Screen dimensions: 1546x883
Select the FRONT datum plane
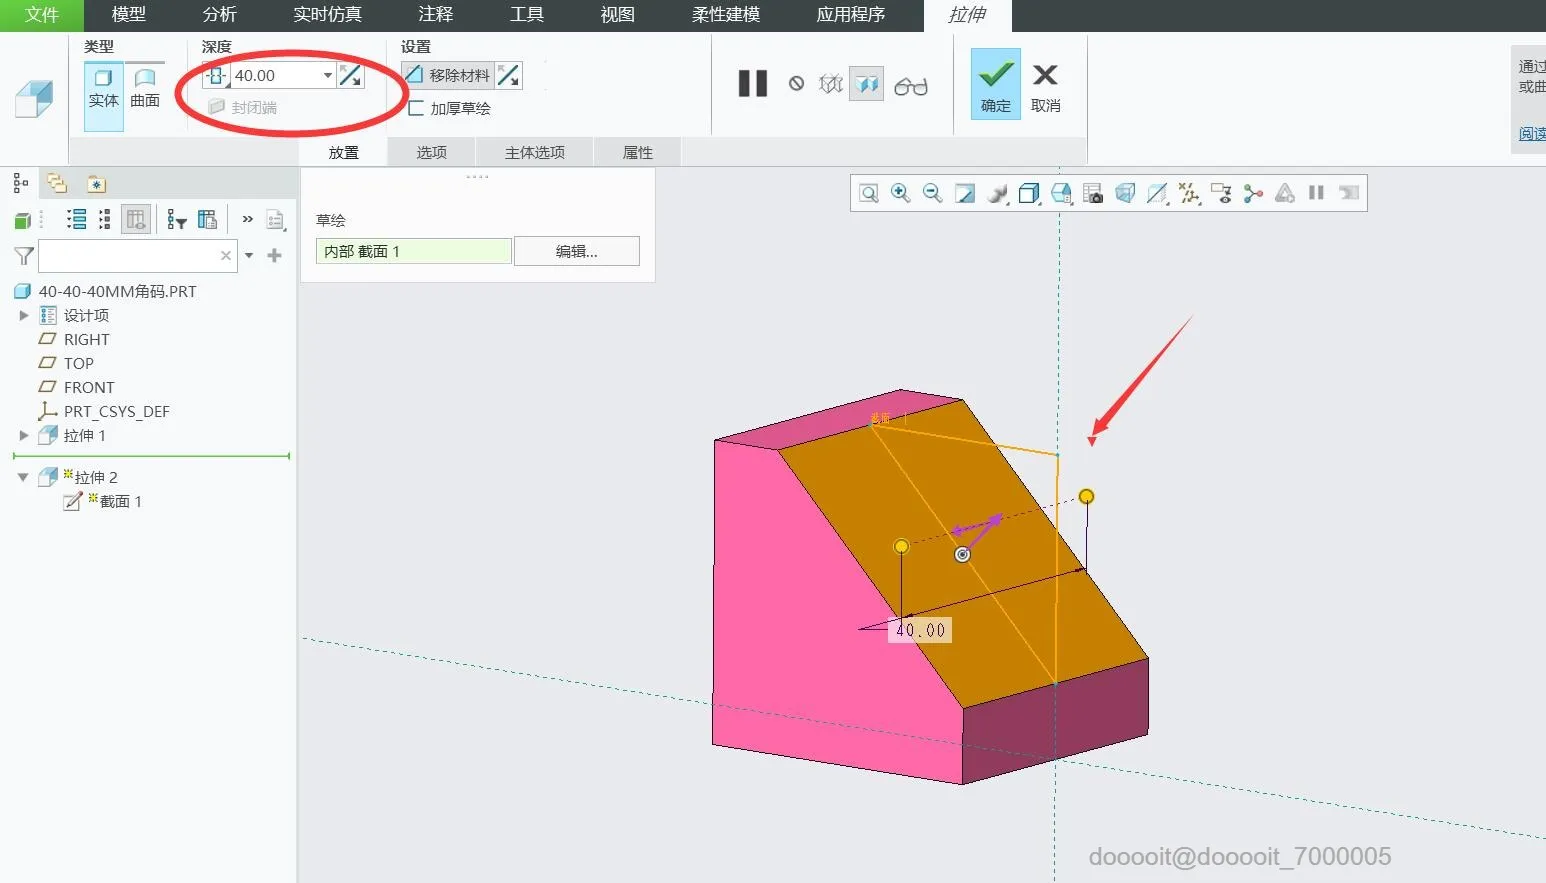click(x=89, y=387)
